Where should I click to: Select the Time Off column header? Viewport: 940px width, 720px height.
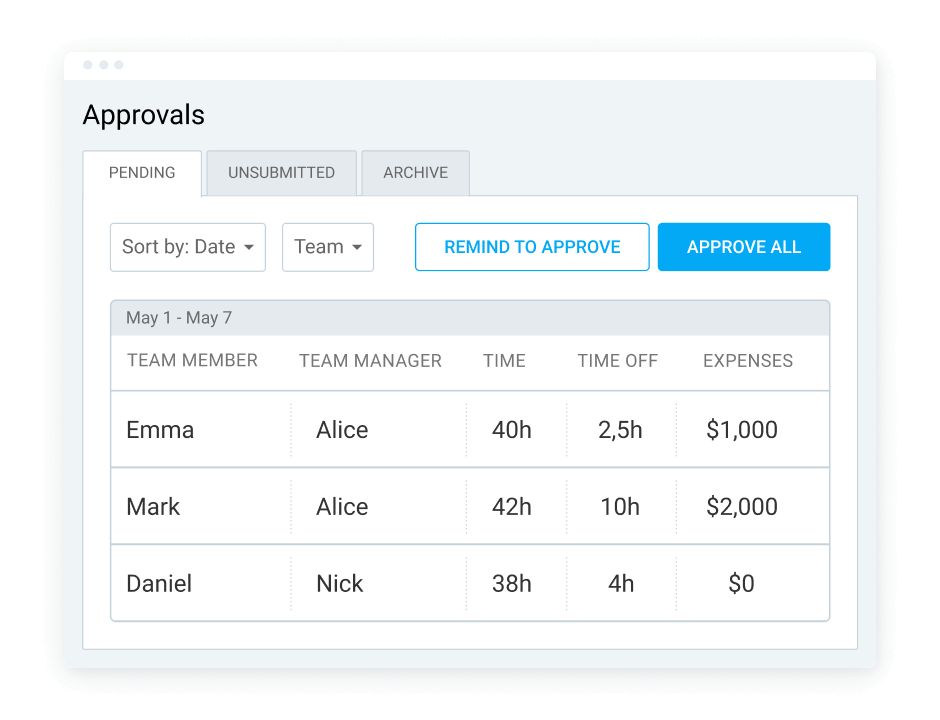pos(617,361)
